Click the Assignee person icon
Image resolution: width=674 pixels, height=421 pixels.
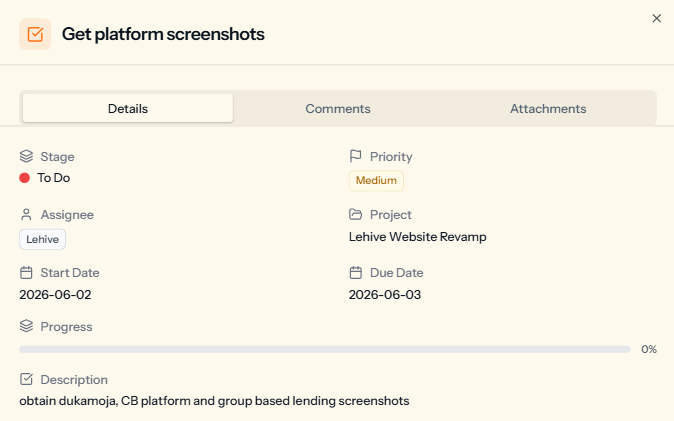coord(26,214)
